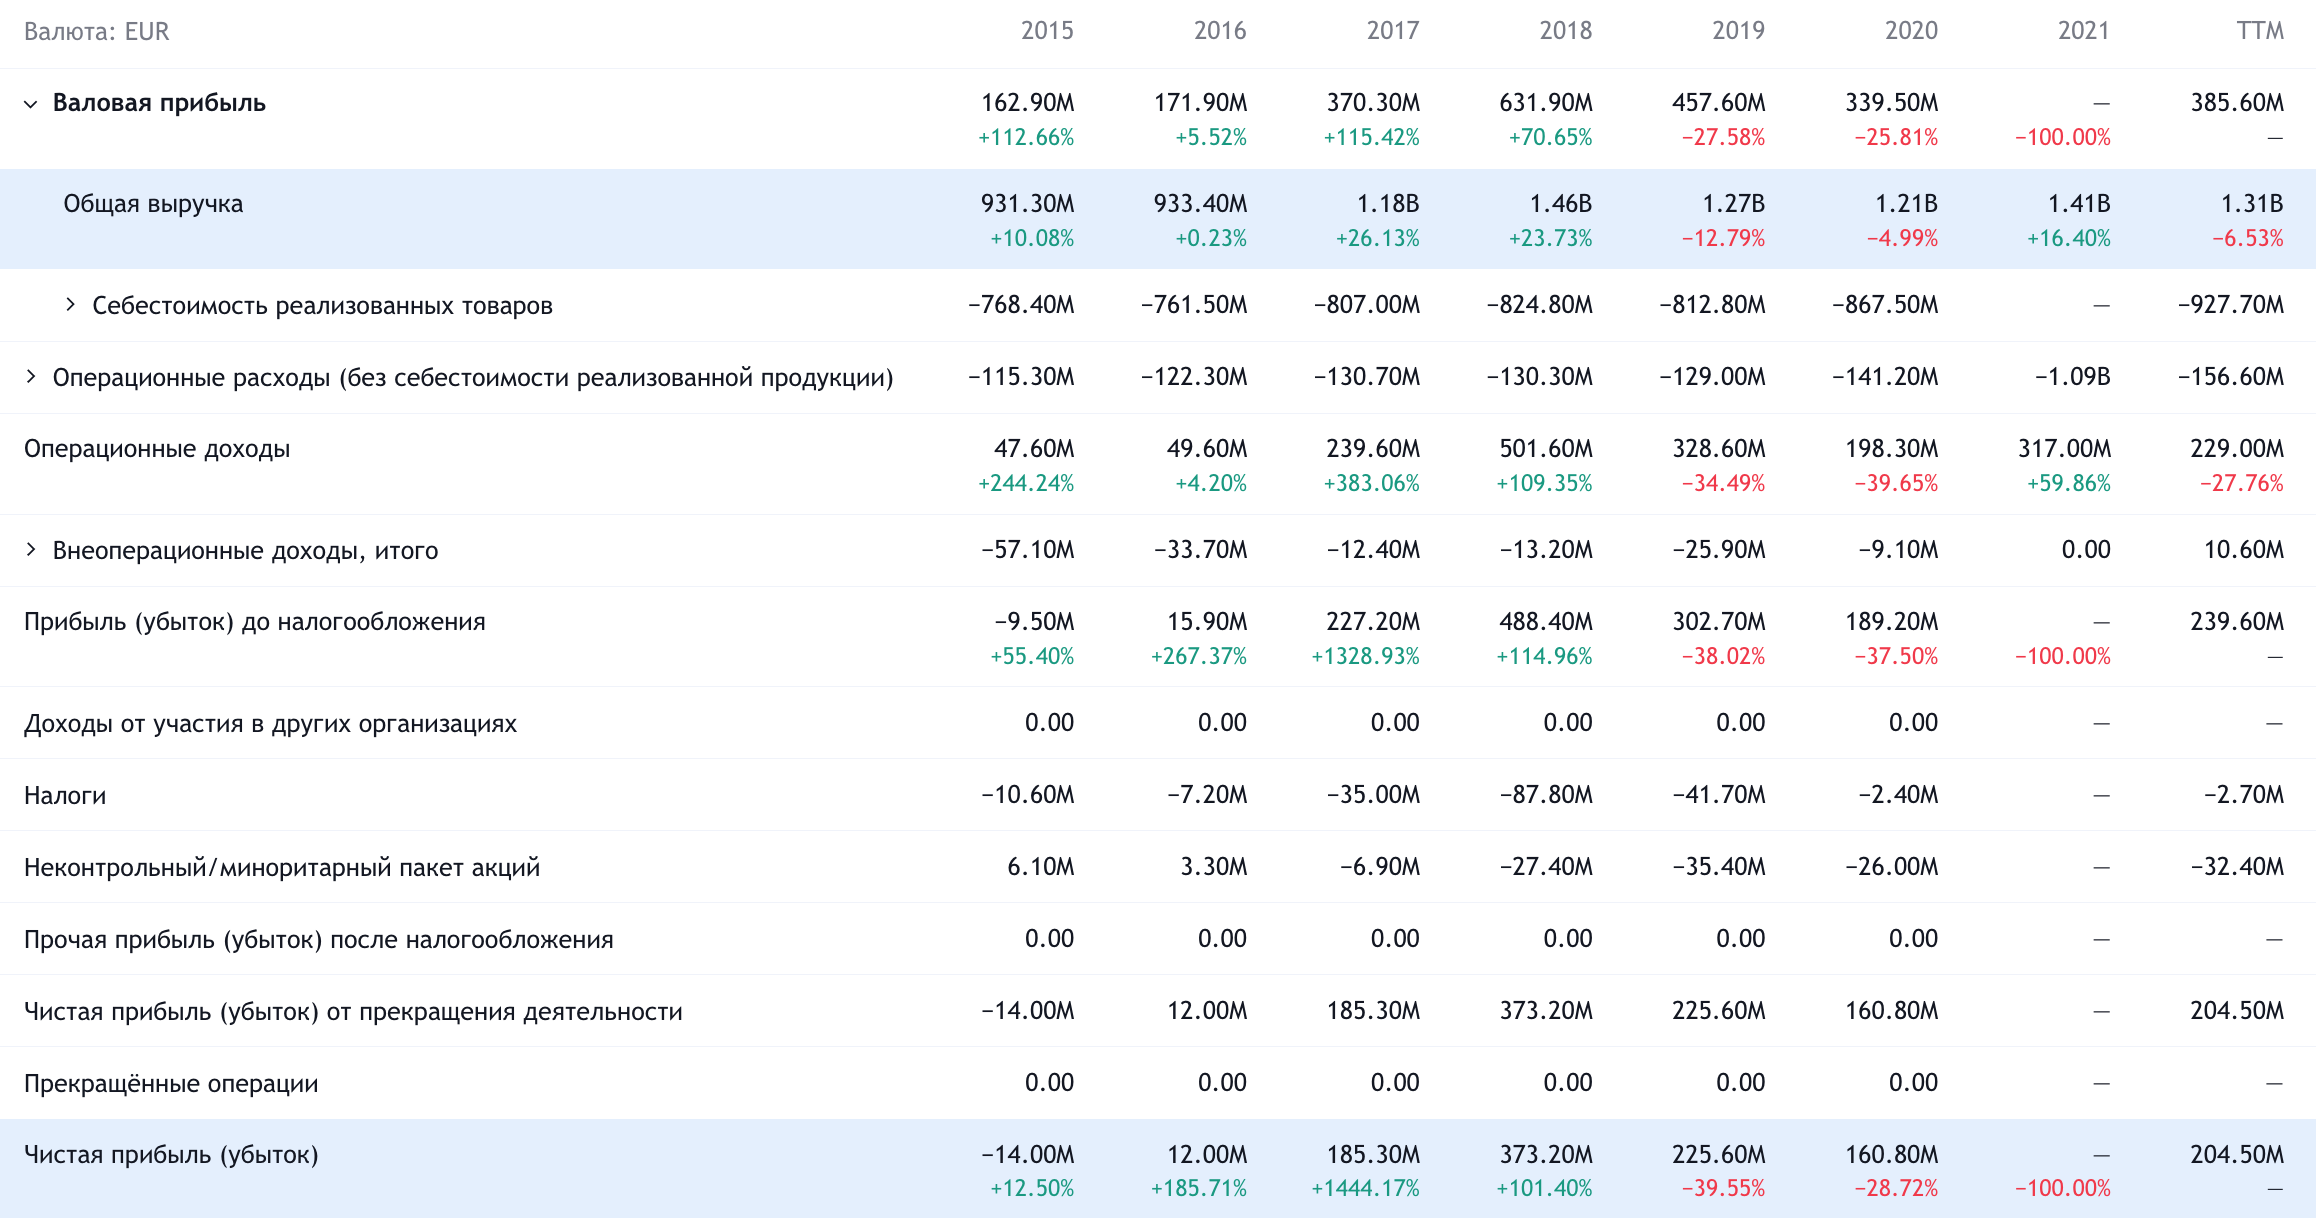Click revenue change +16.40% in 2021

pyautogui.click(x=2069, y=239)
